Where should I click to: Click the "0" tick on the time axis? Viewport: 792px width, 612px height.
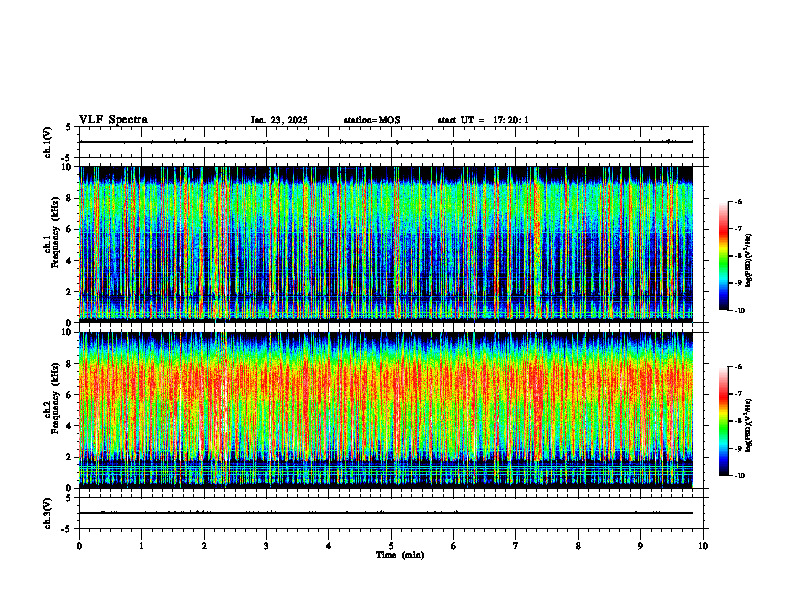pyautogui.click(x=79, y=546)
